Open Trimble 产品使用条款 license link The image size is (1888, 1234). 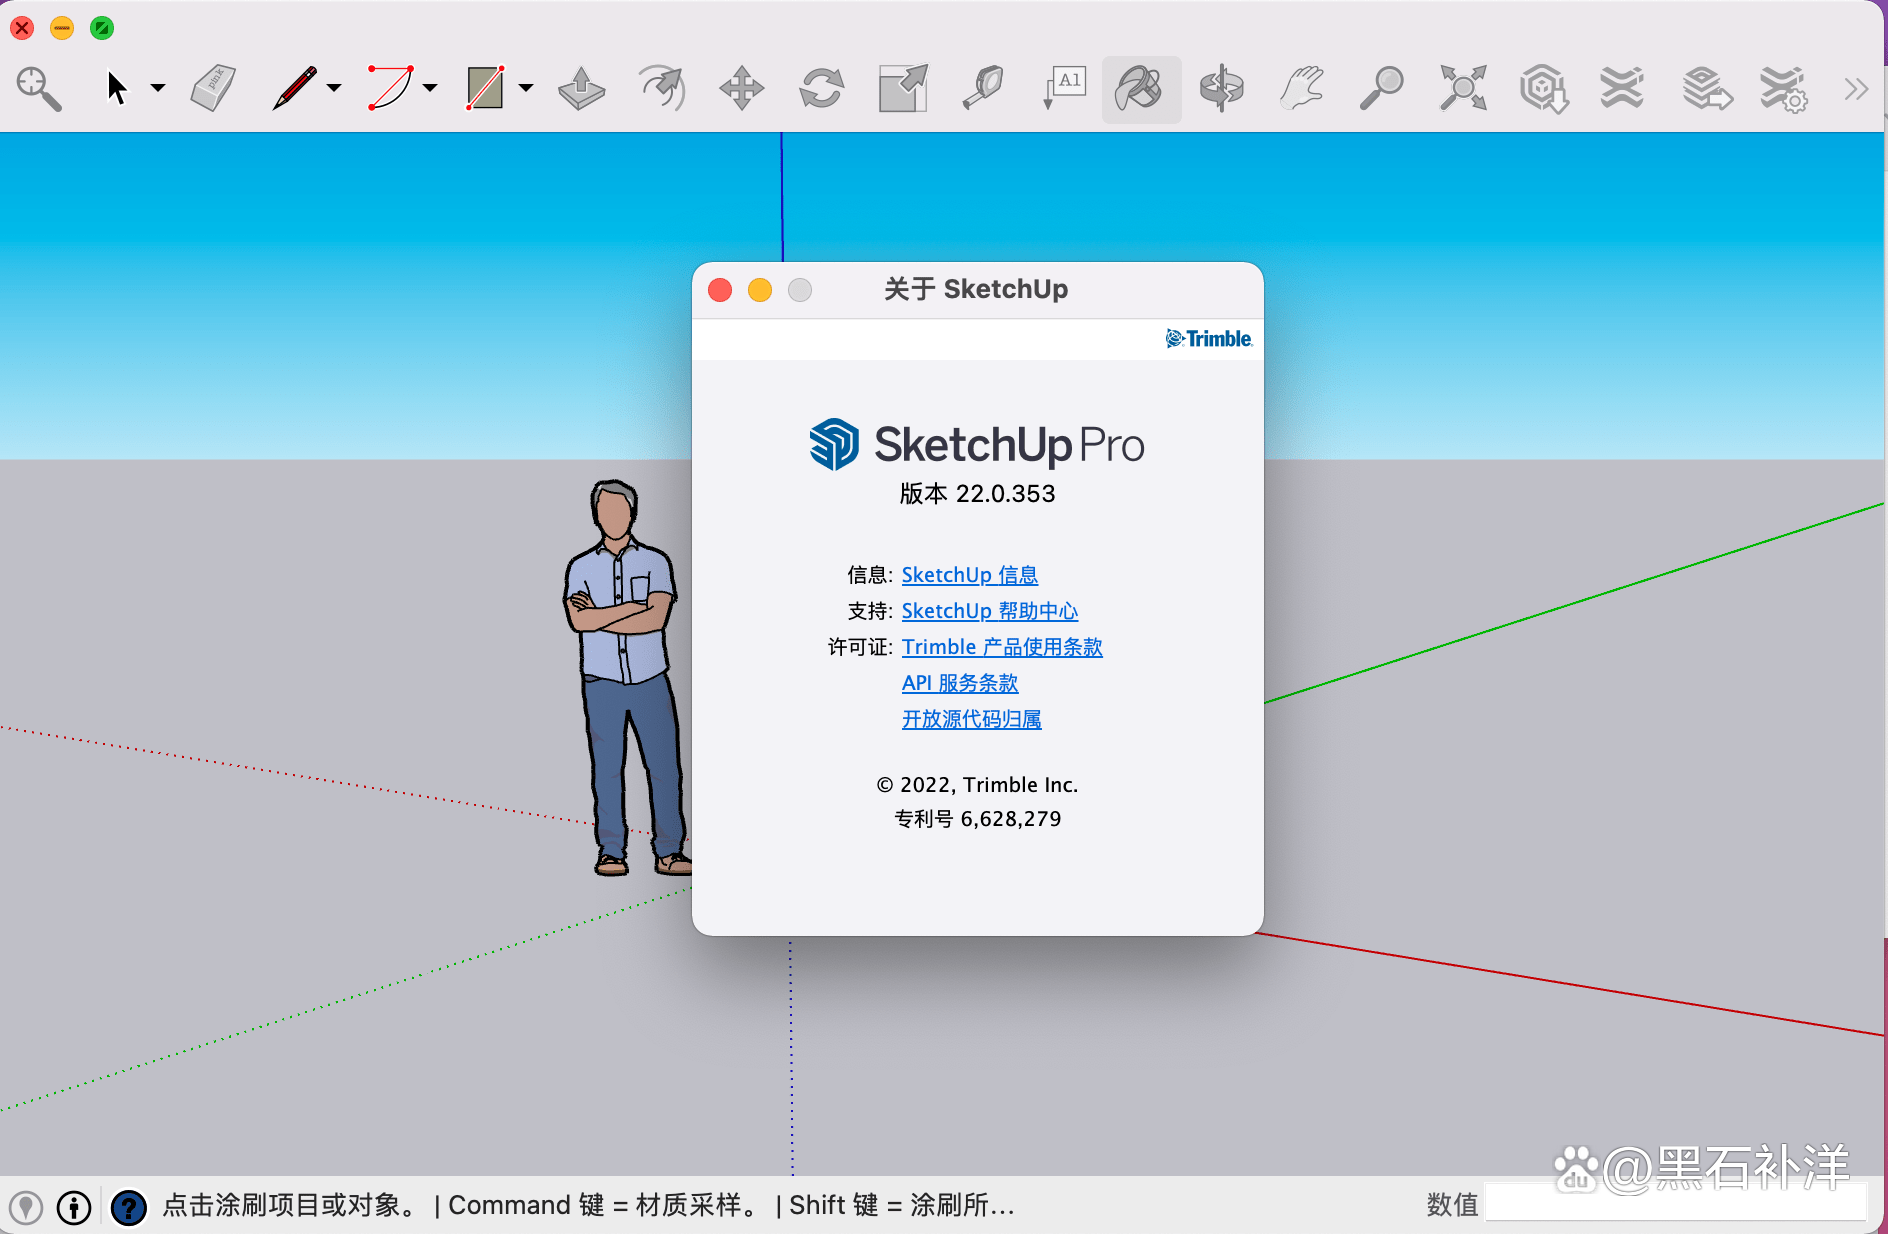click(x=1001, y=647)
